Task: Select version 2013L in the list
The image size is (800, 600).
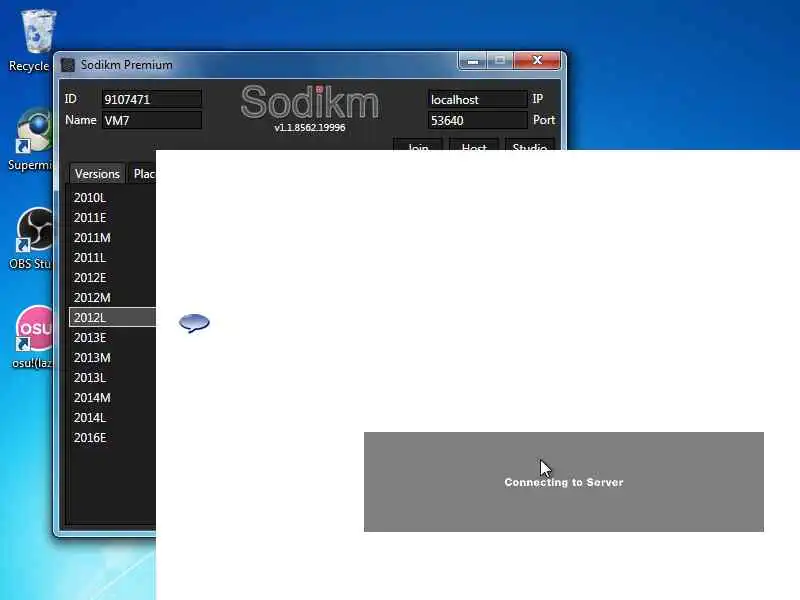Action: pyautogui.click(x=112, y=378)
